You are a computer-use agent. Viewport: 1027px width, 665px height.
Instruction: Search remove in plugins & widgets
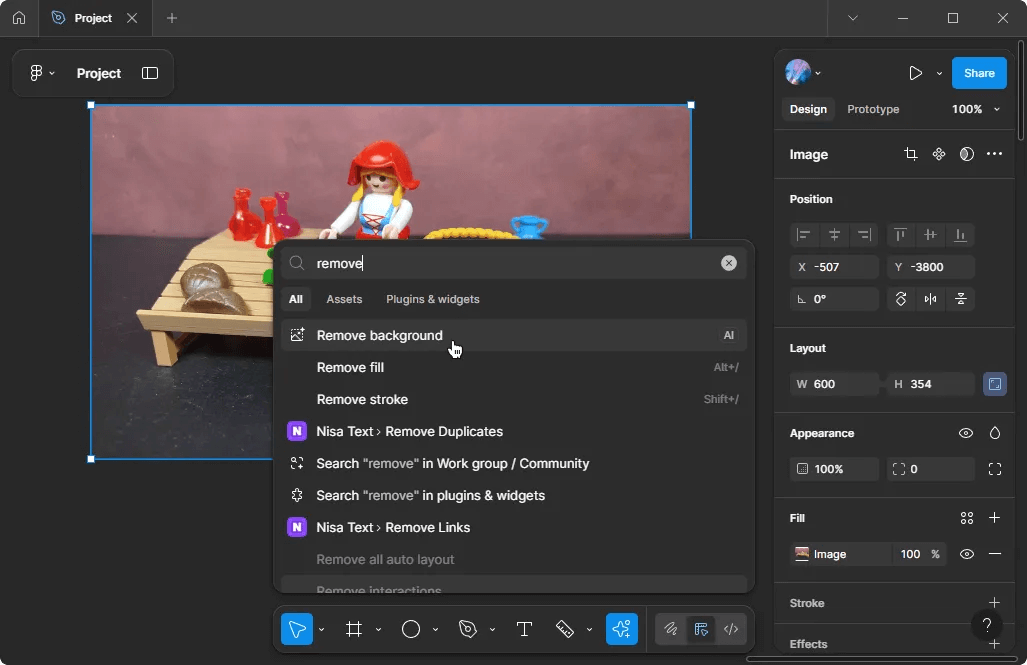point(514,496)
